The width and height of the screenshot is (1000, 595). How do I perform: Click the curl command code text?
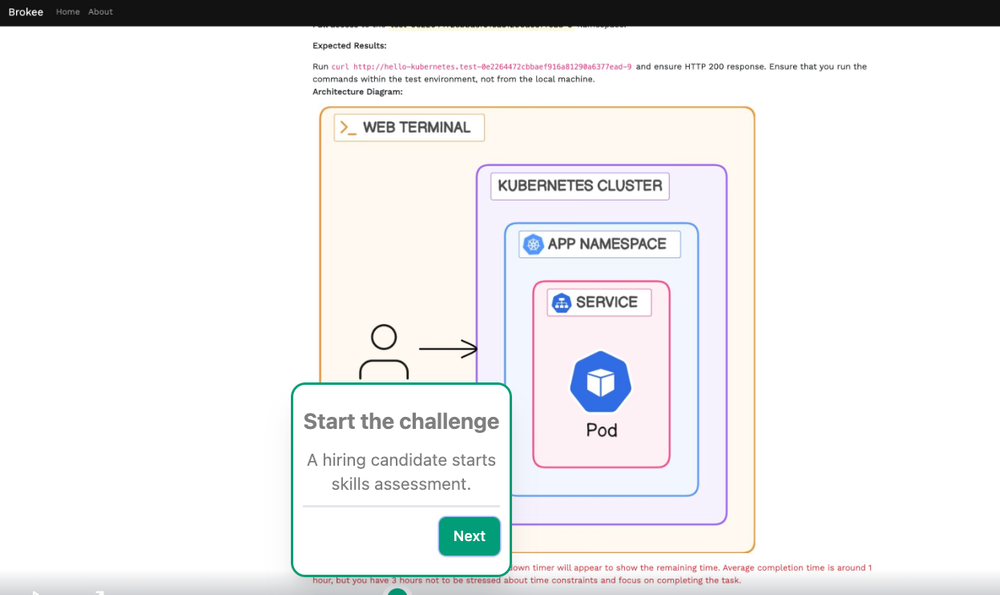pyautogui.click(x=482, y=66)
